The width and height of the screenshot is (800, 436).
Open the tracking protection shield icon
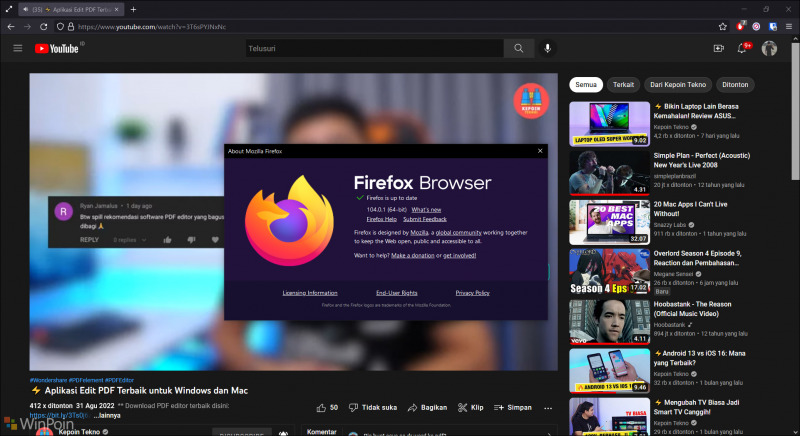(60, 27)
